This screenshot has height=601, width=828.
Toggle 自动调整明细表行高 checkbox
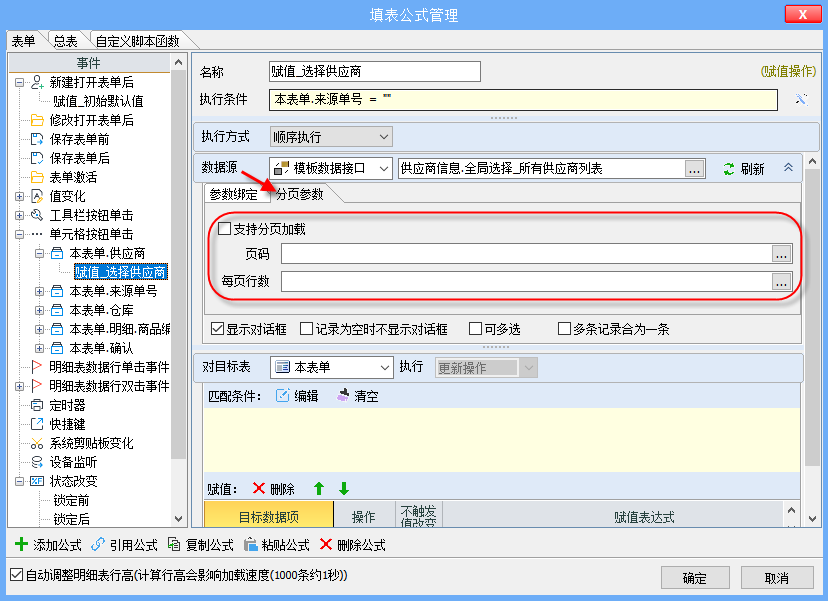(x=17, y=575)
